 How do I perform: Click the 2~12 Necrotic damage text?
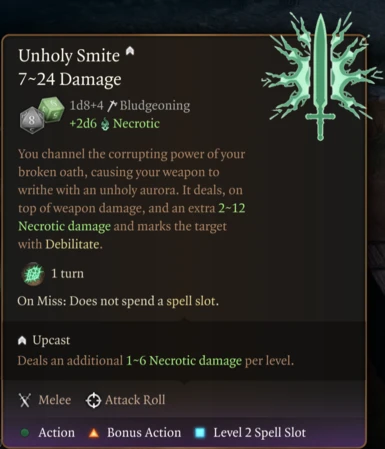[x=132, y=217]
